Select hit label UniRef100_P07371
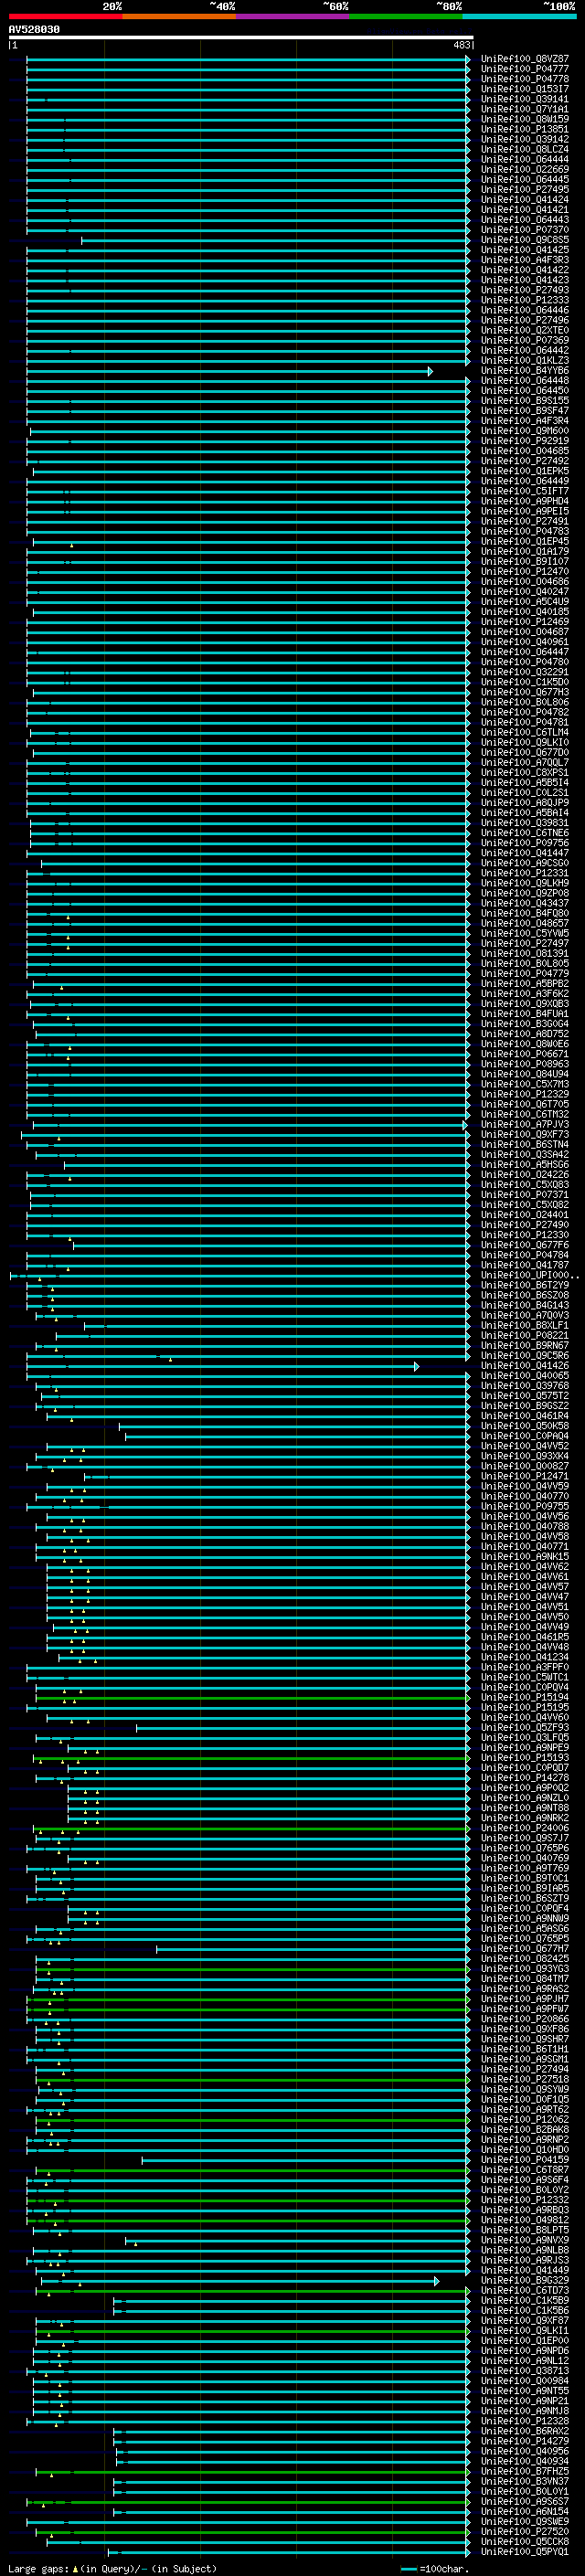The height and width of the screenshot is (2576, 585). coord(524,1194)
